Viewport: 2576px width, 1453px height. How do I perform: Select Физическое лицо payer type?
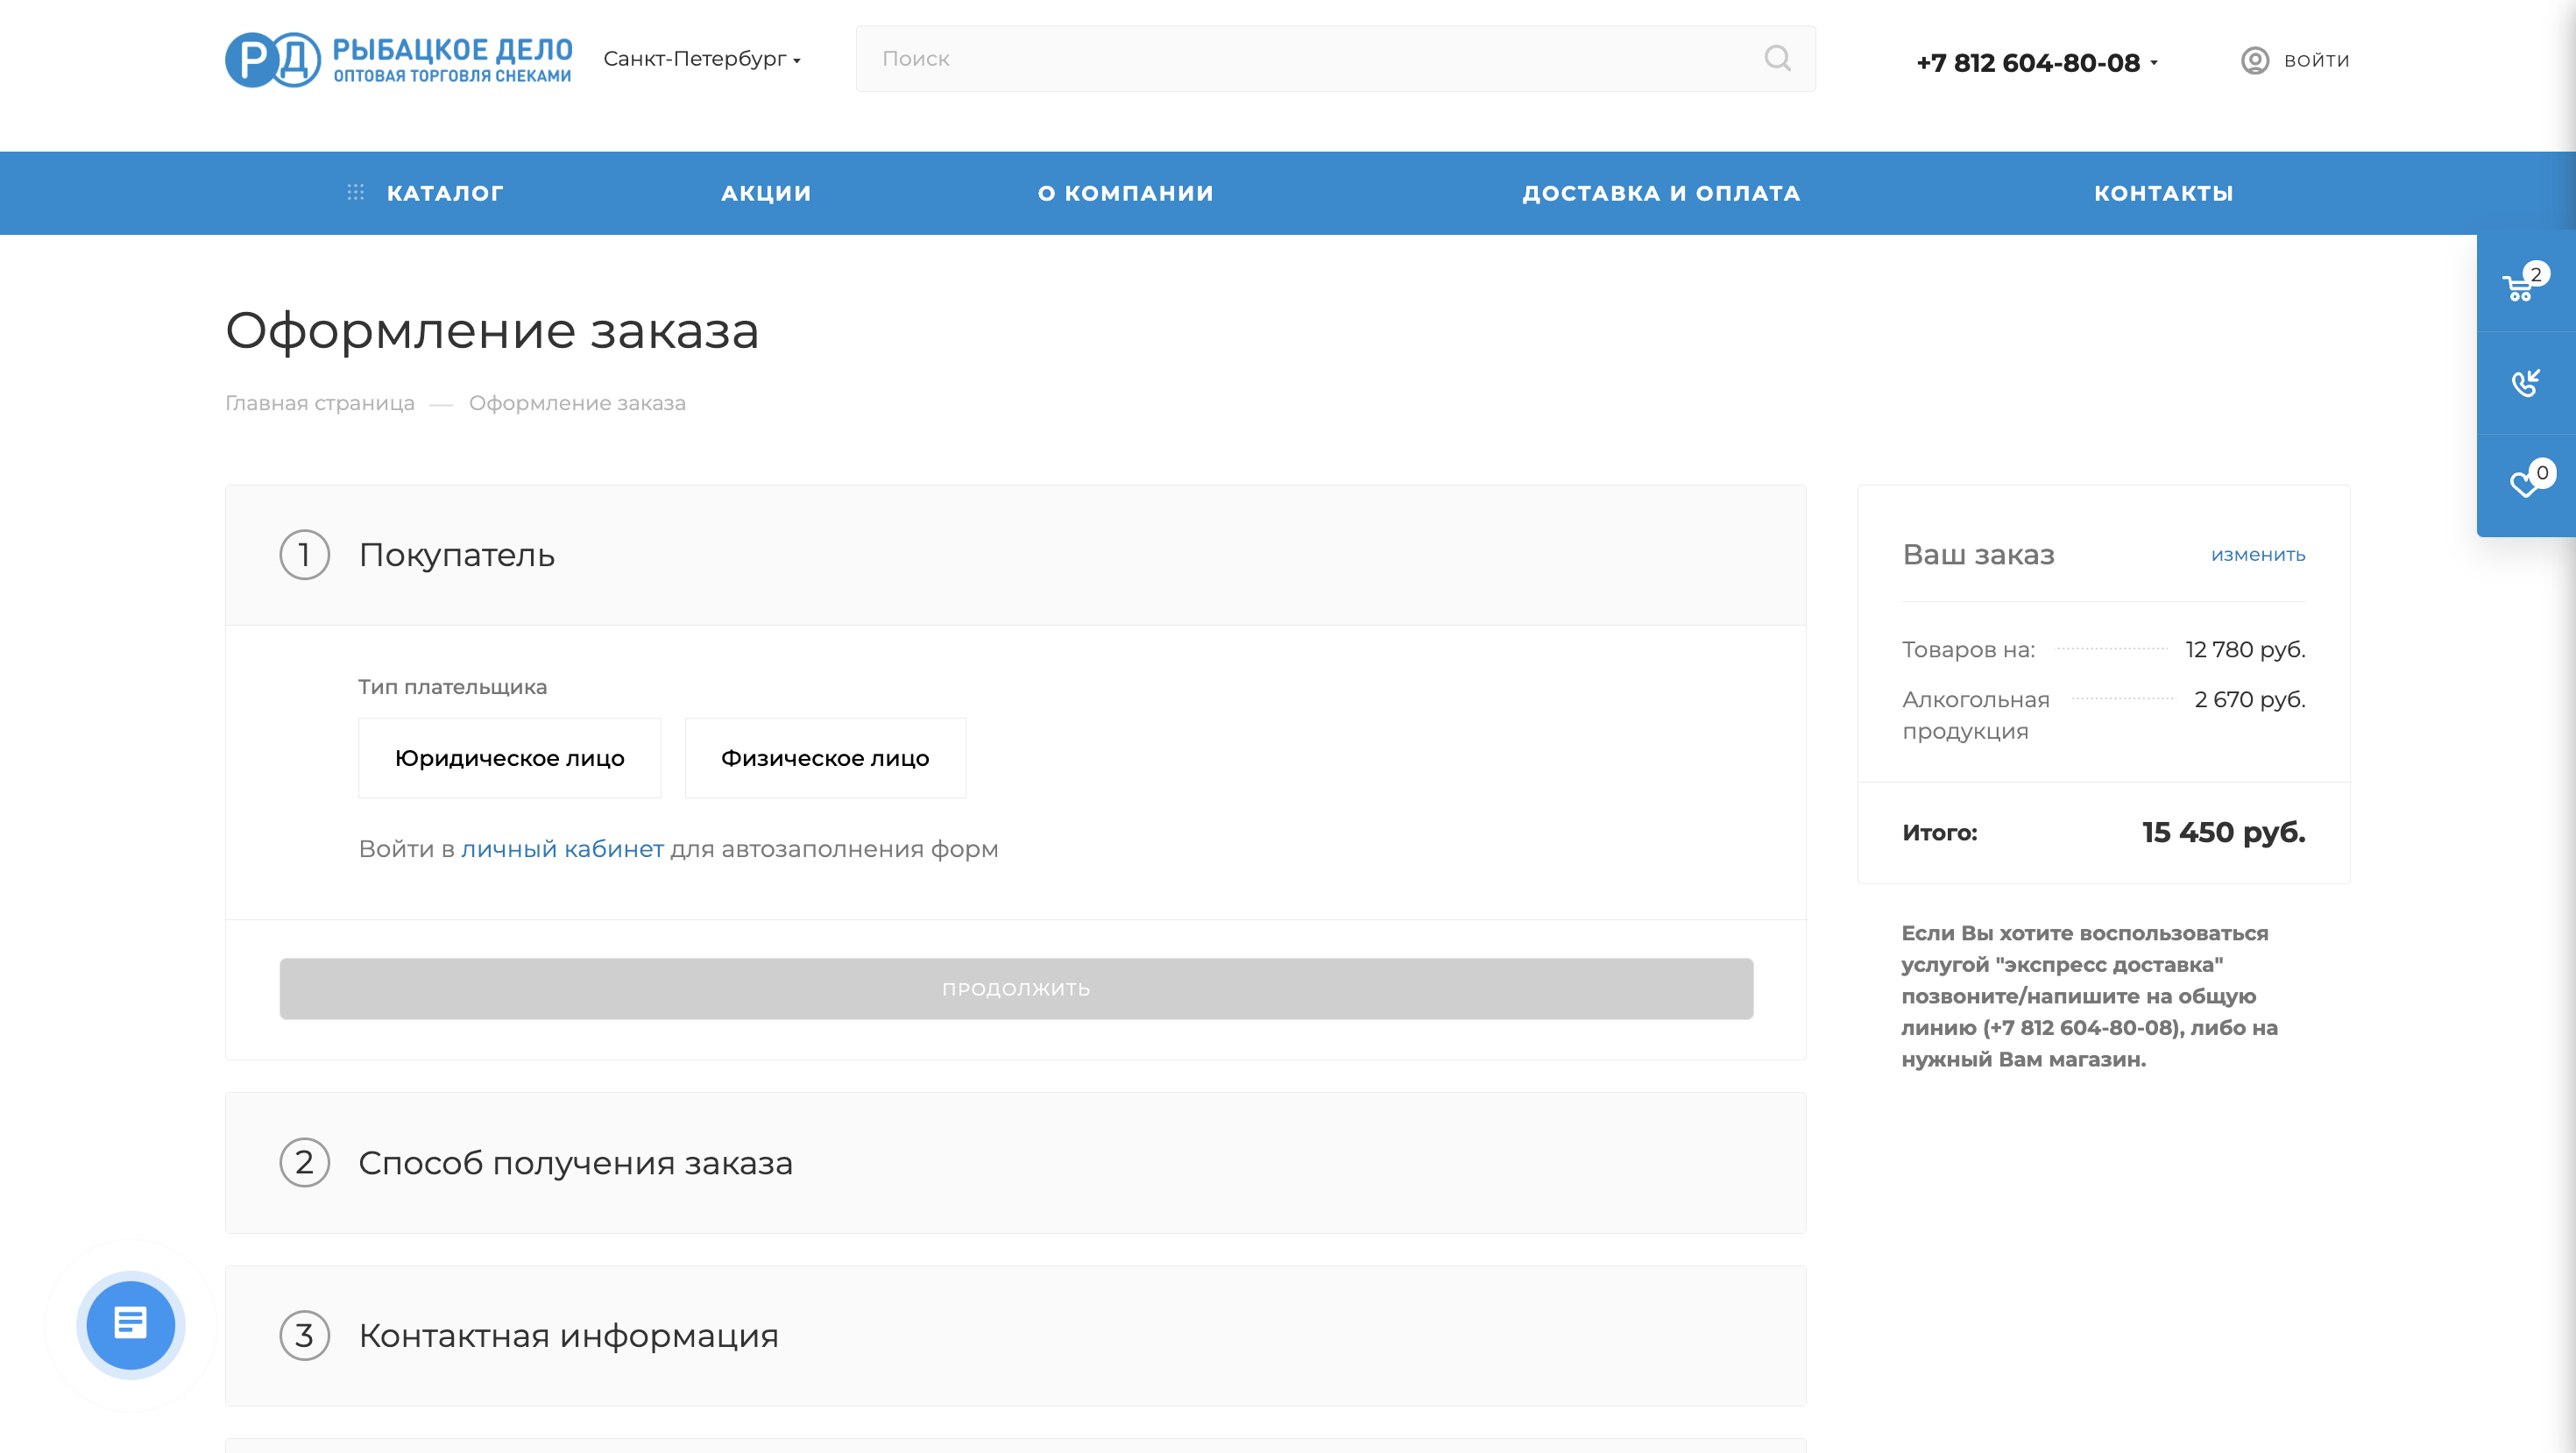(825, 757)
